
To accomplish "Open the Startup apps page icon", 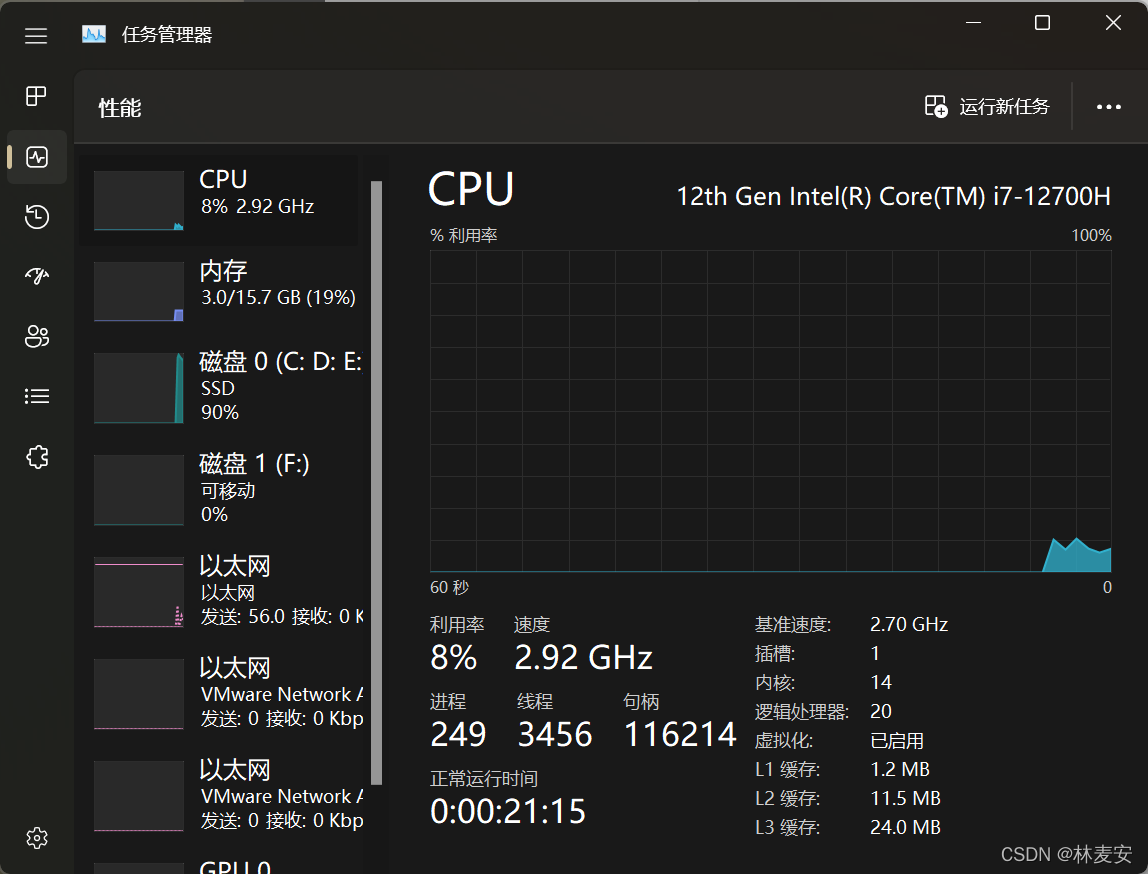I will coord(37,277).
